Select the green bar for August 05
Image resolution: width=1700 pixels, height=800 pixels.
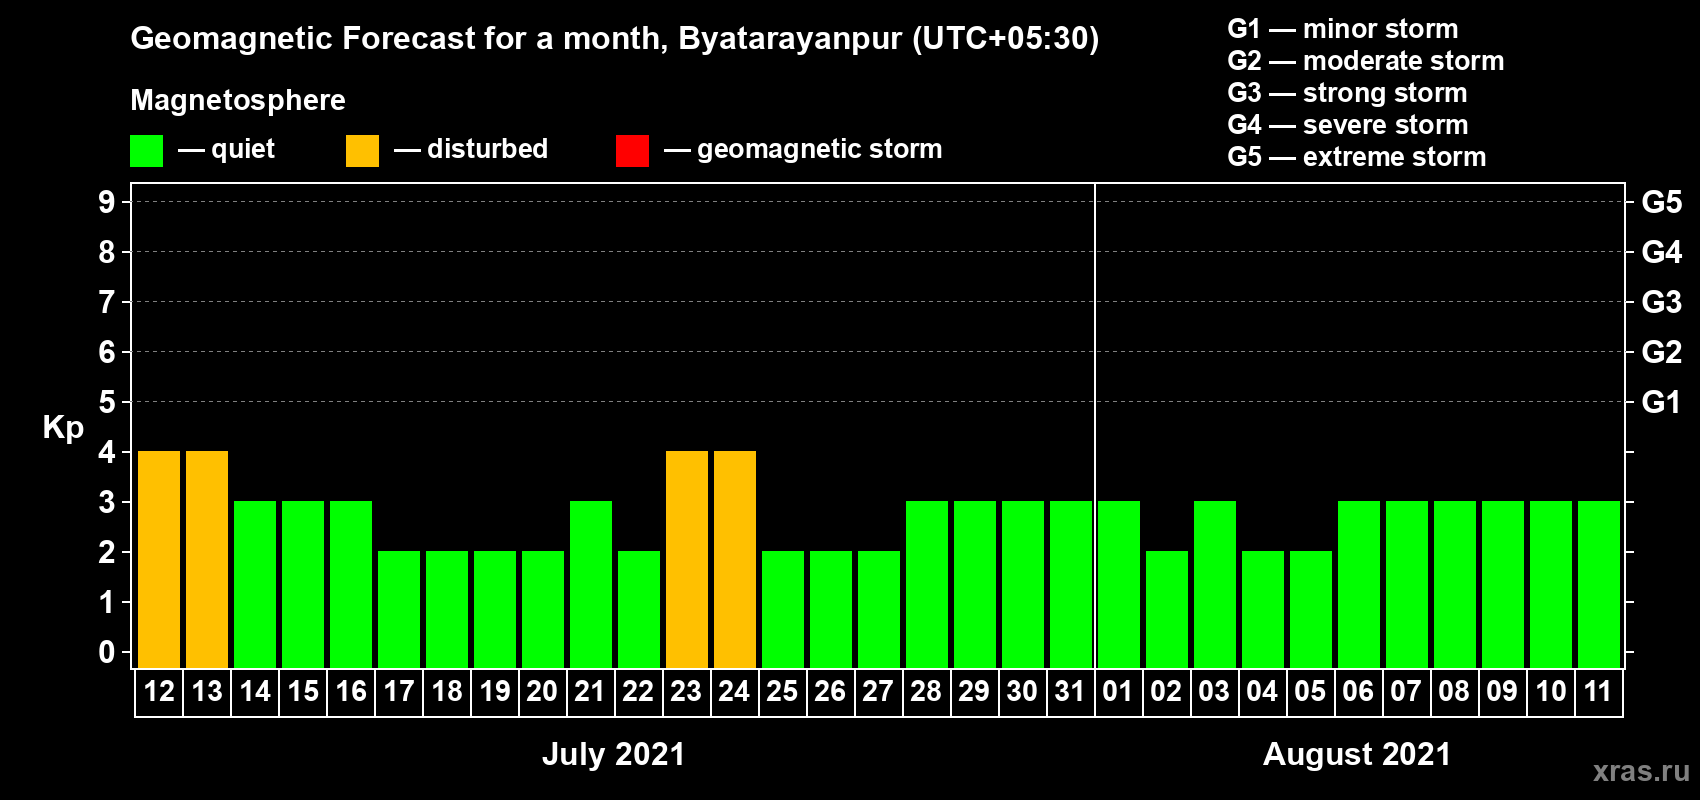[1311, 609]
